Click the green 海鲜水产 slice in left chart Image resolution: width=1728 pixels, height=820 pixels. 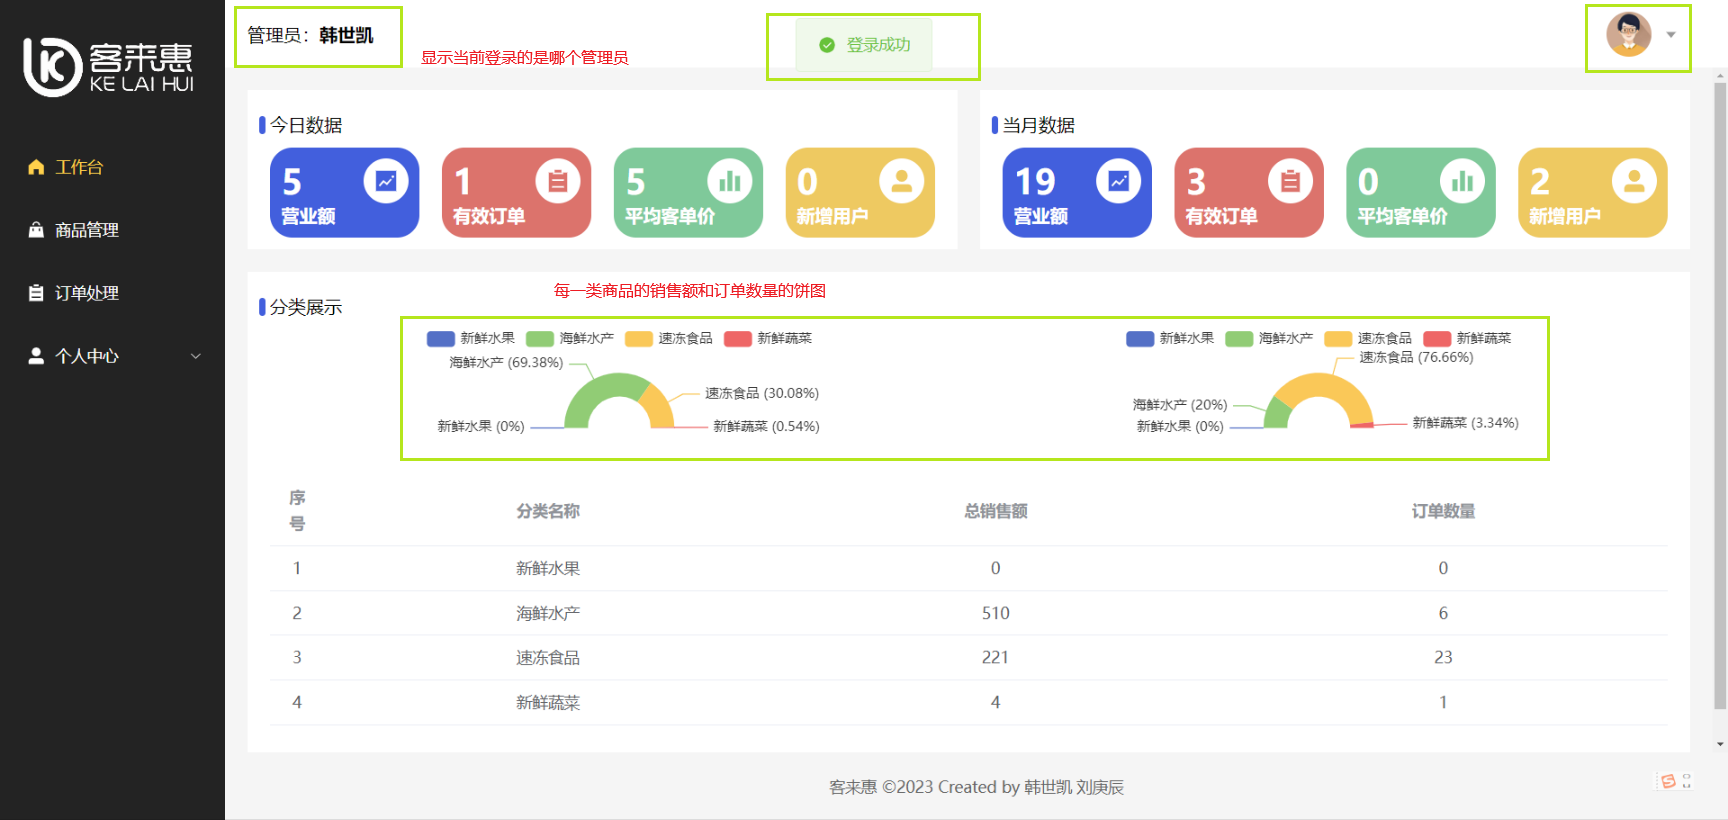(x=597, y=392)
